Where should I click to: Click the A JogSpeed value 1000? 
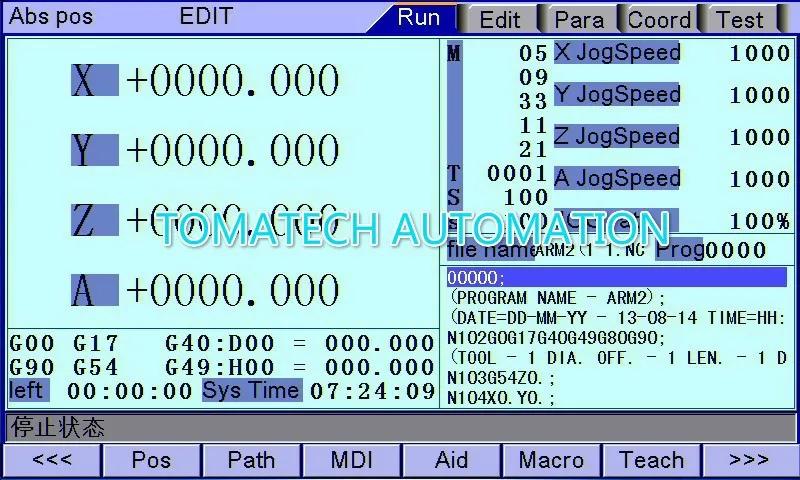click(x=760, y=179)
